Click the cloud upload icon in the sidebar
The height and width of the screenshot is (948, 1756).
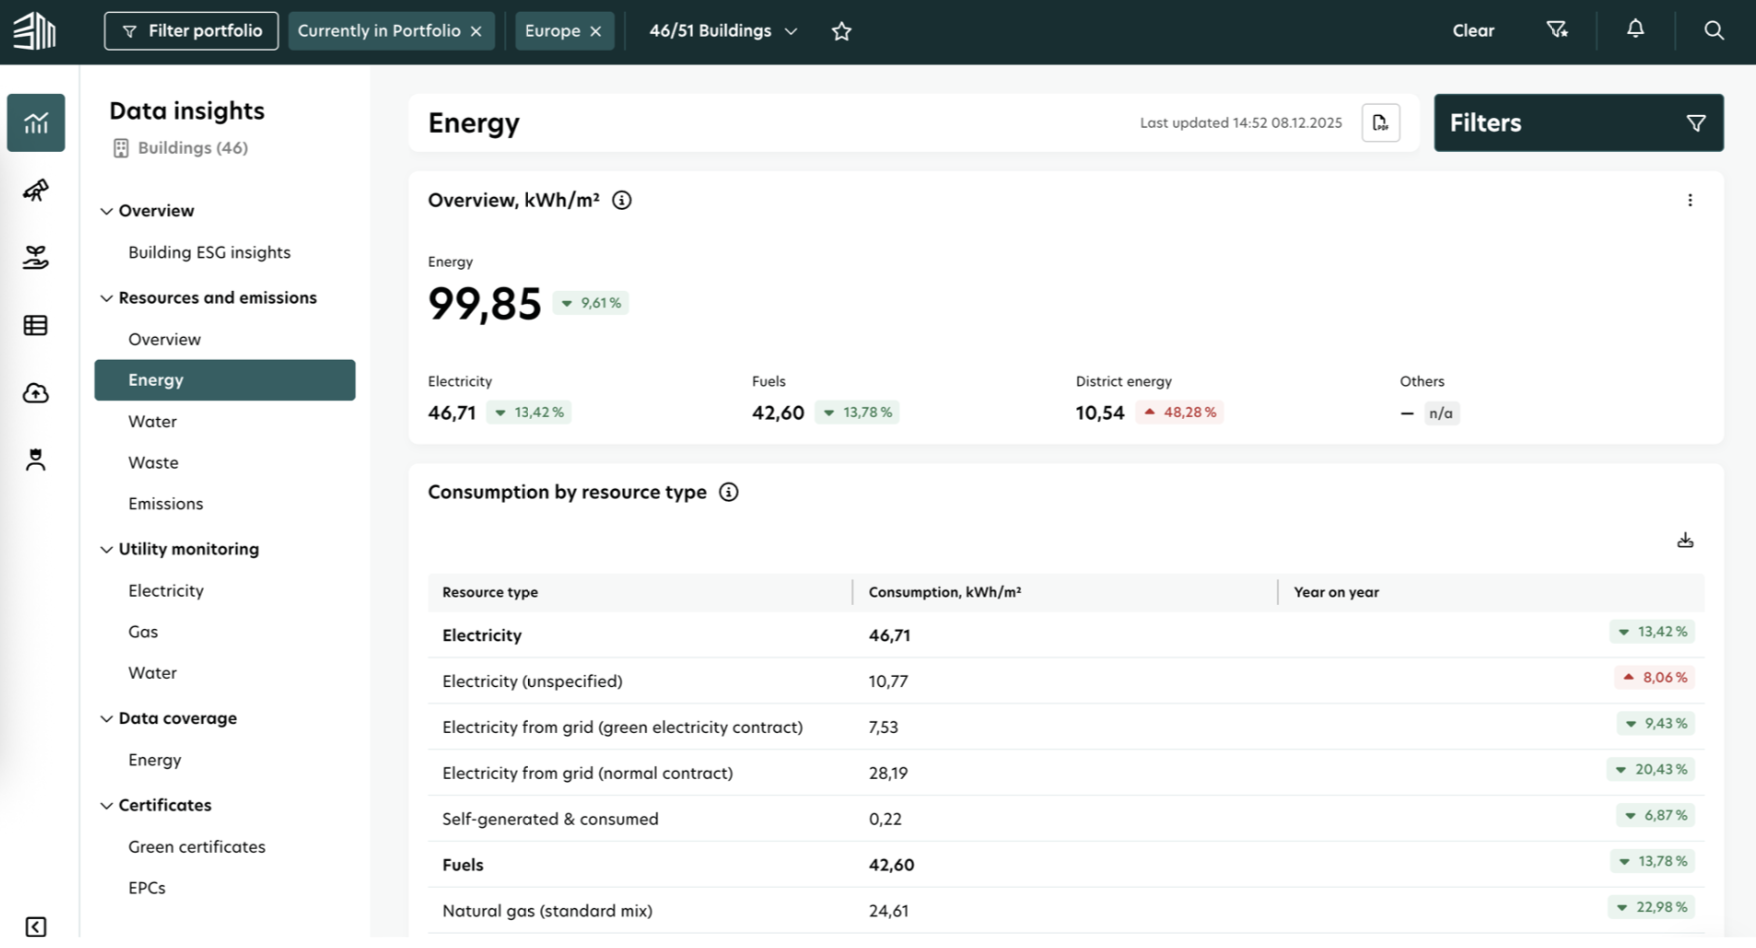pos(35,392)
